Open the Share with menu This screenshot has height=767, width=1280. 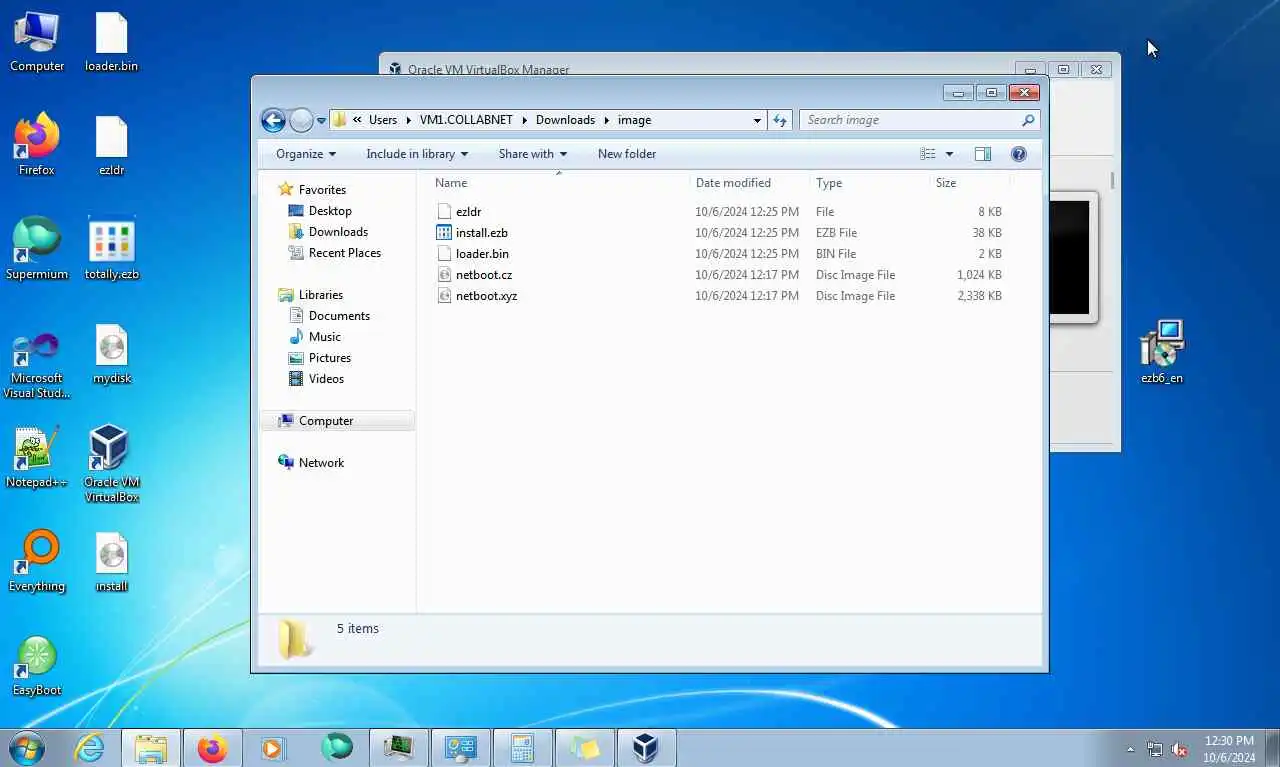click(x=533, y=154)
